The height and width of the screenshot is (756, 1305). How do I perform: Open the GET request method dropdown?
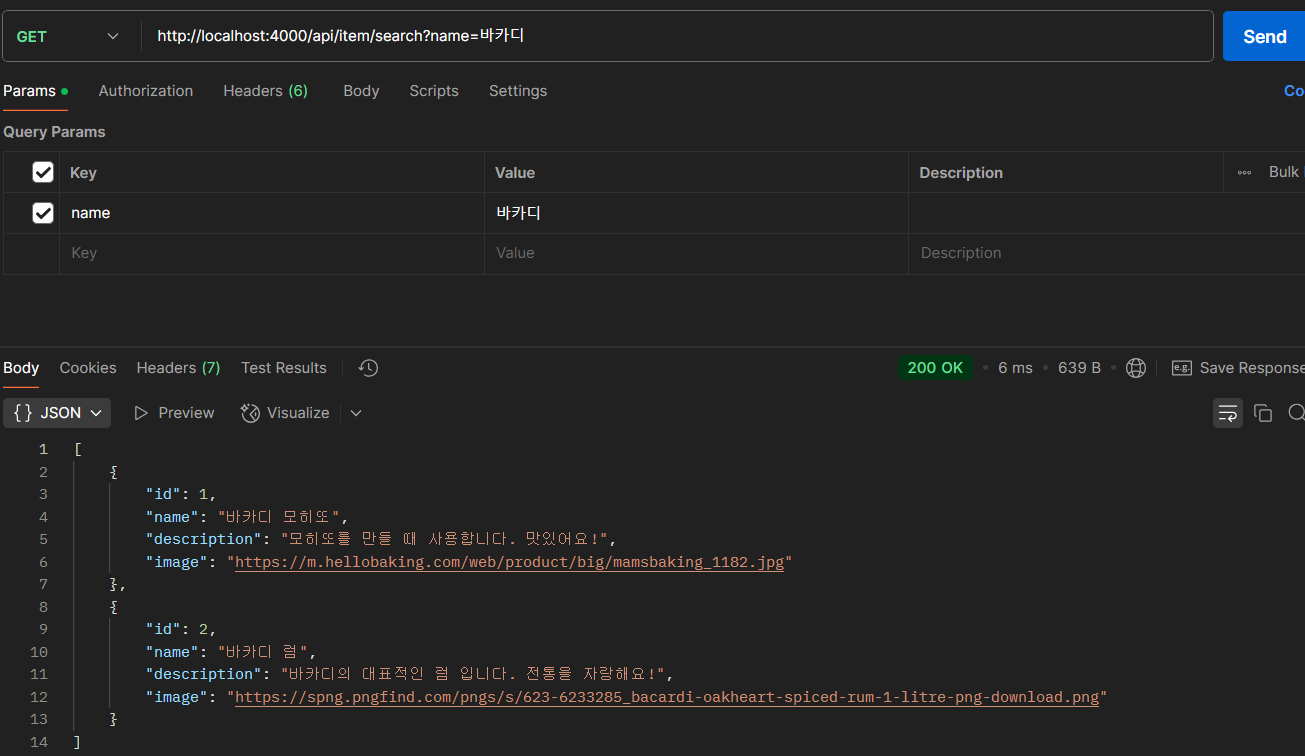coord(68,35)
